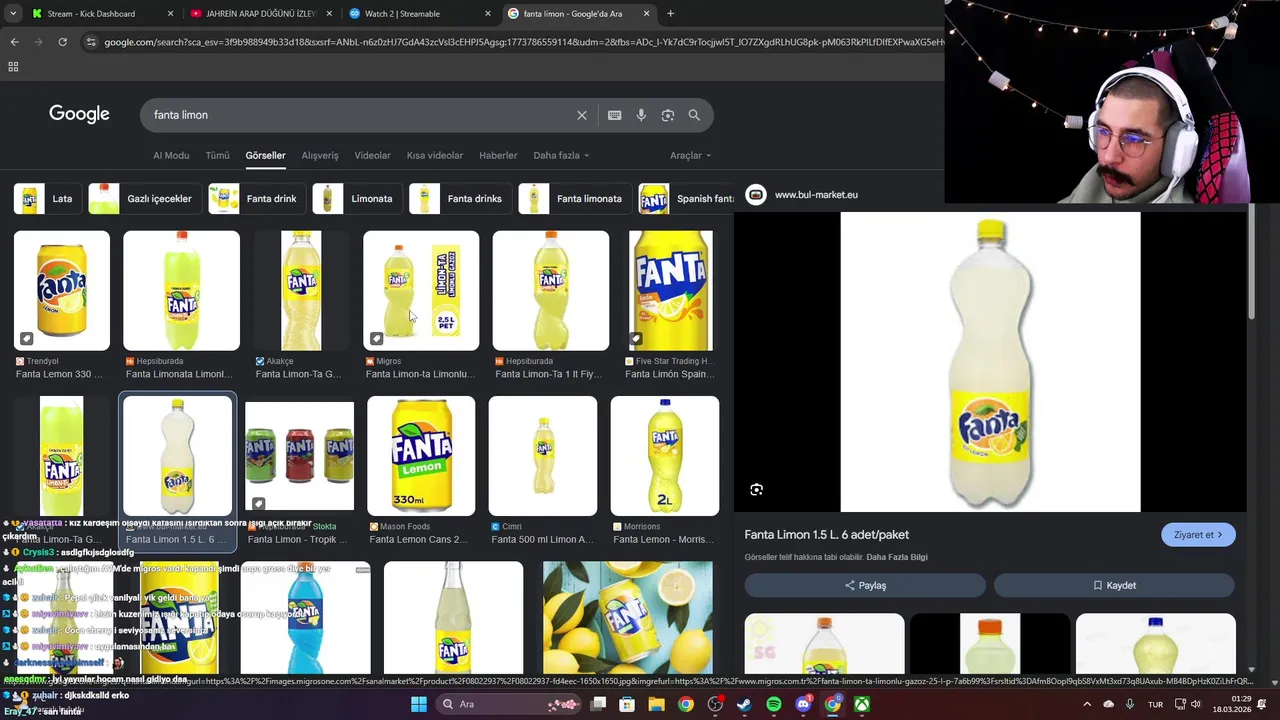This screenshot has width=1280, height=720.
Task: Open the Daha Fazla Bilgi link
Action: tap(897, 557)
